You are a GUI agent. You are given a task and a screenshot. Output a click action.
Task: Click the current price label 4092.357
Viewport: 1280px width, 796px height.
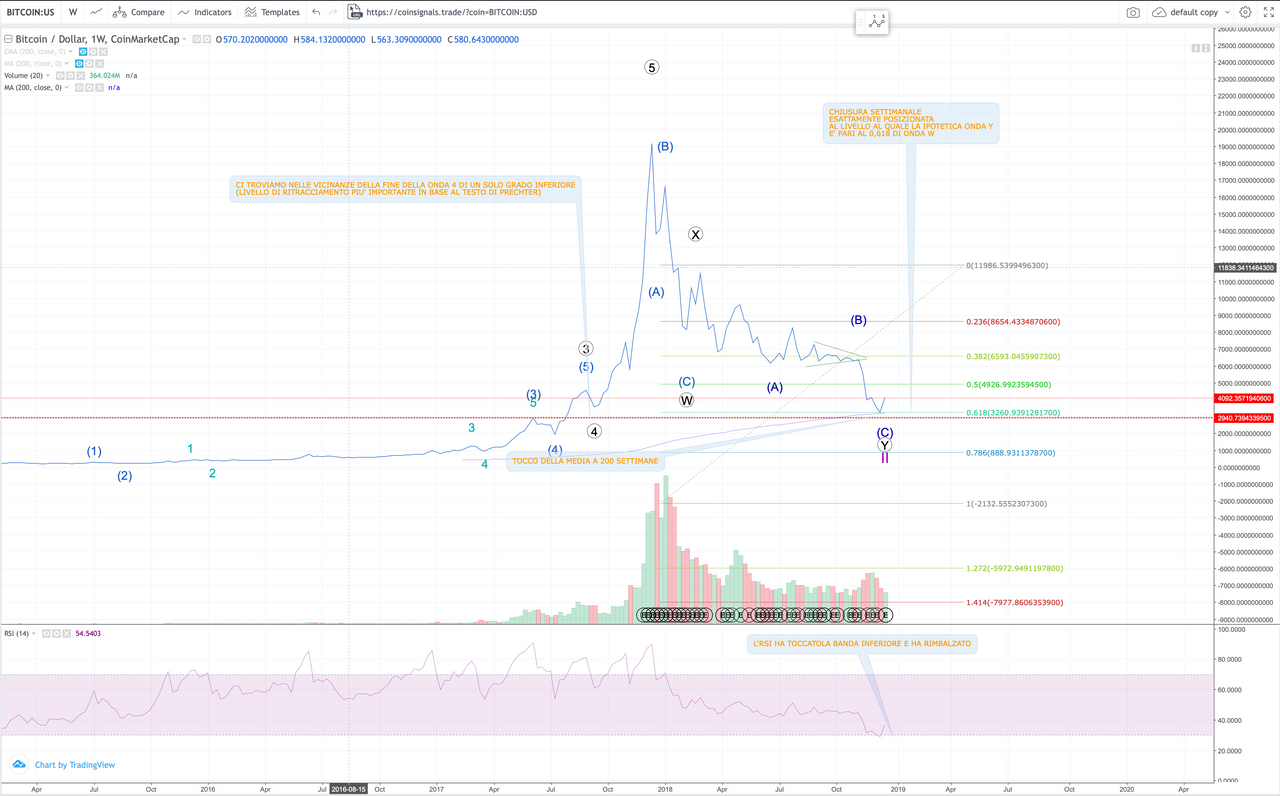tap(1246, 399)
